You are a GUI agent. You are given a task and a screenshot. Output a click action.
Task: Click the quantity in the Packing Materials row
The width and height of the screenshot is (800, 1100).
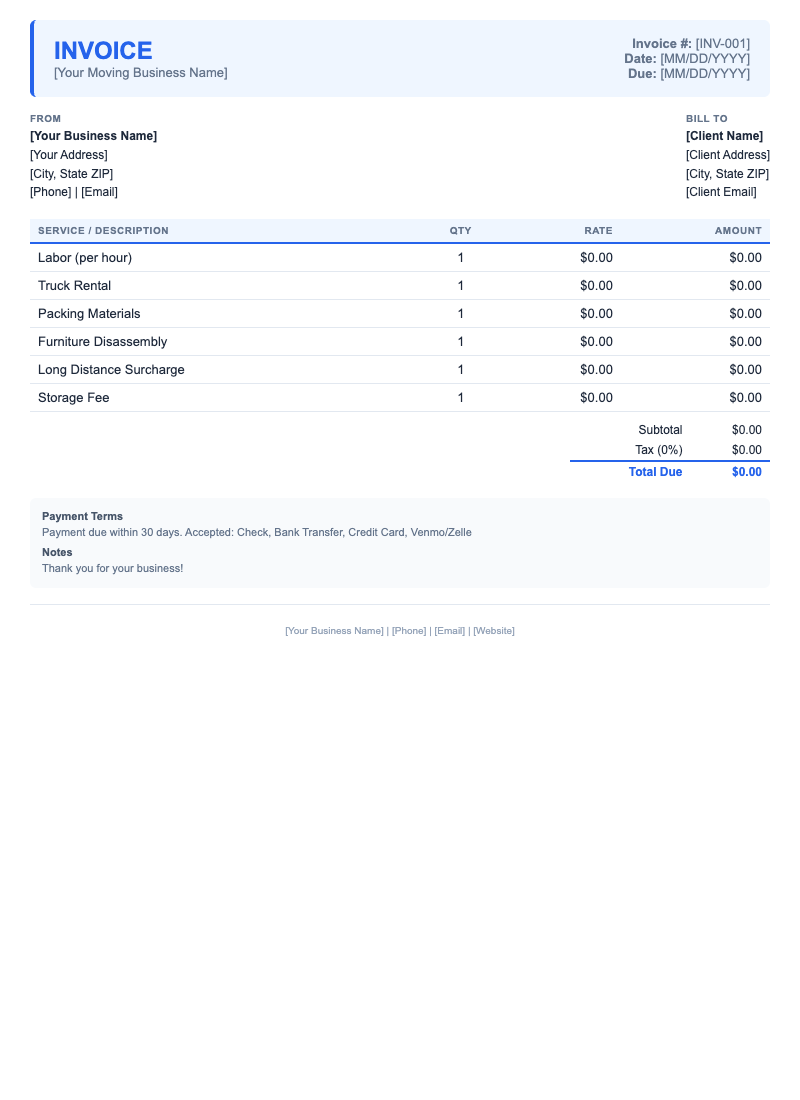460,314
